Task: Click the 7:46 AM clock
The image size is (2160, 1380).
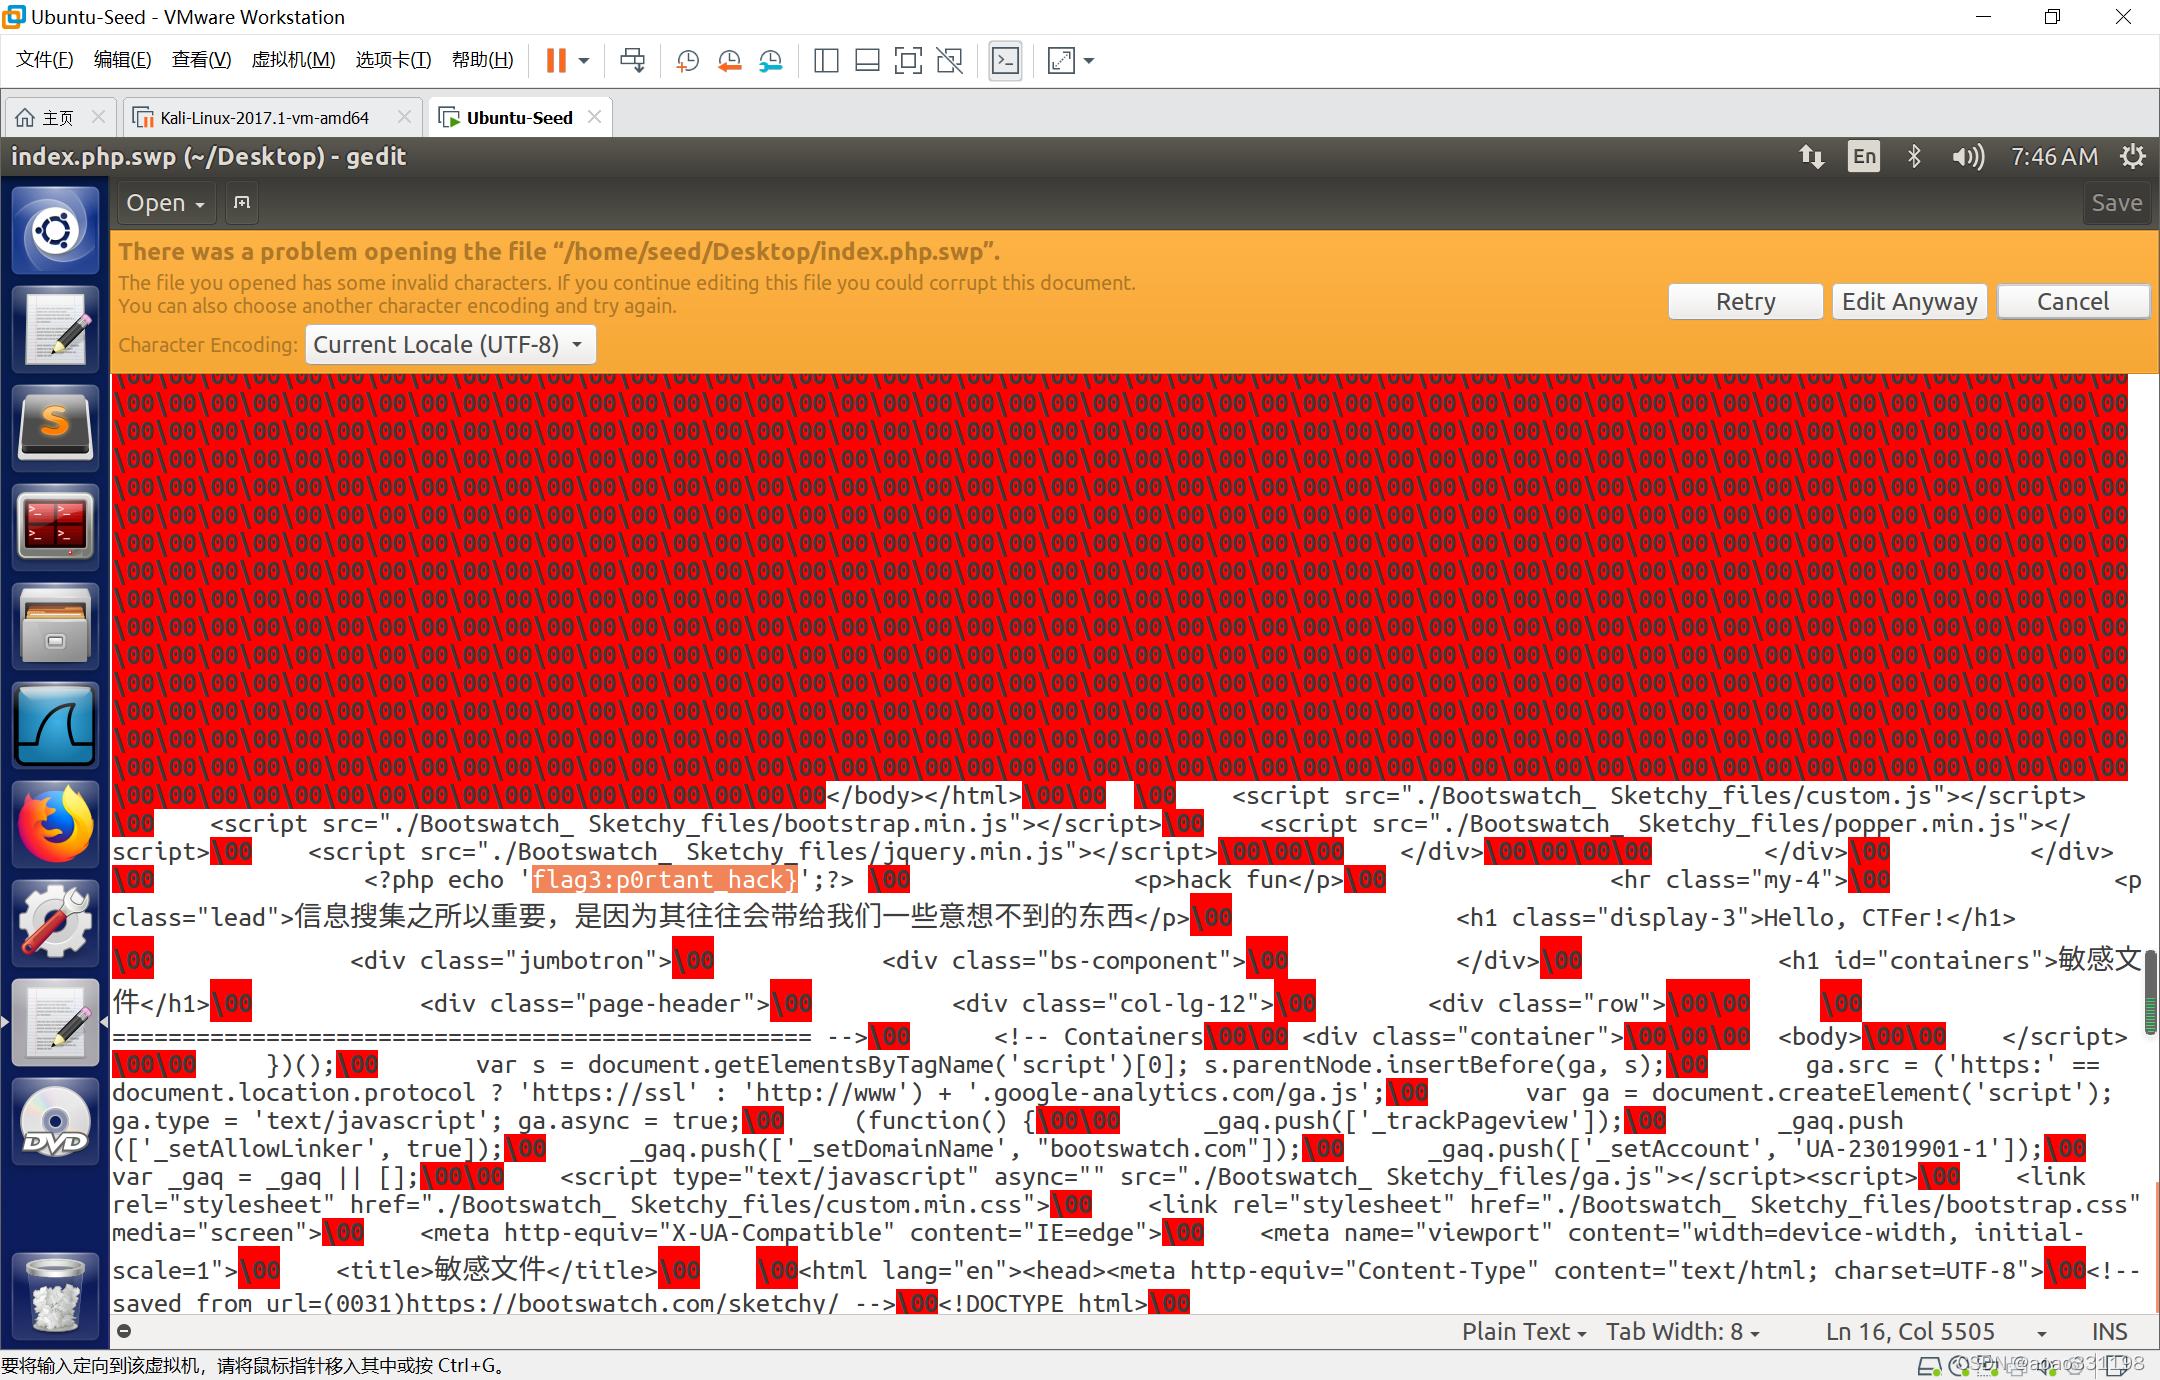Action: [x=2054, y=157]
